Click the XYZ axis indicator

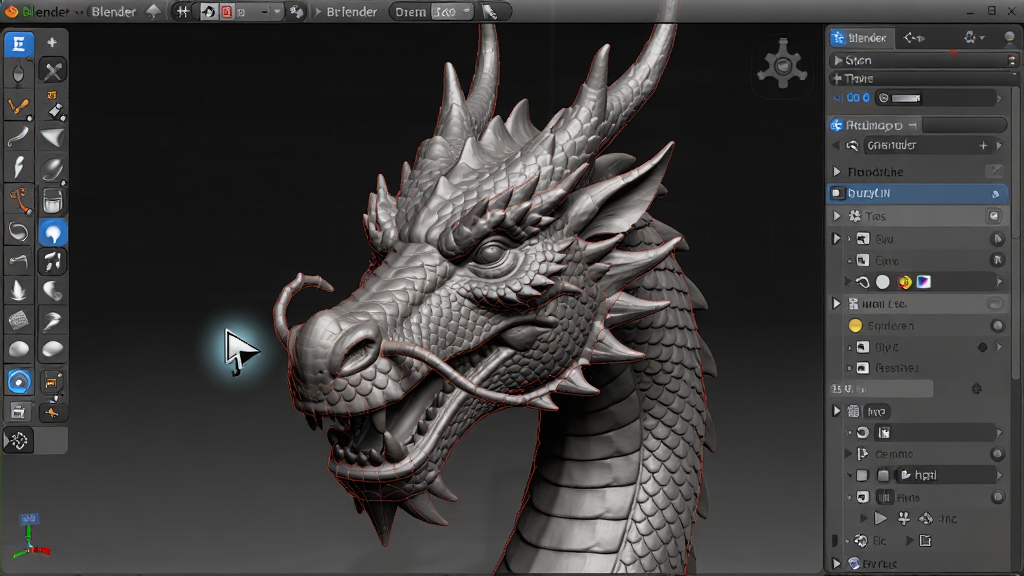29,536
